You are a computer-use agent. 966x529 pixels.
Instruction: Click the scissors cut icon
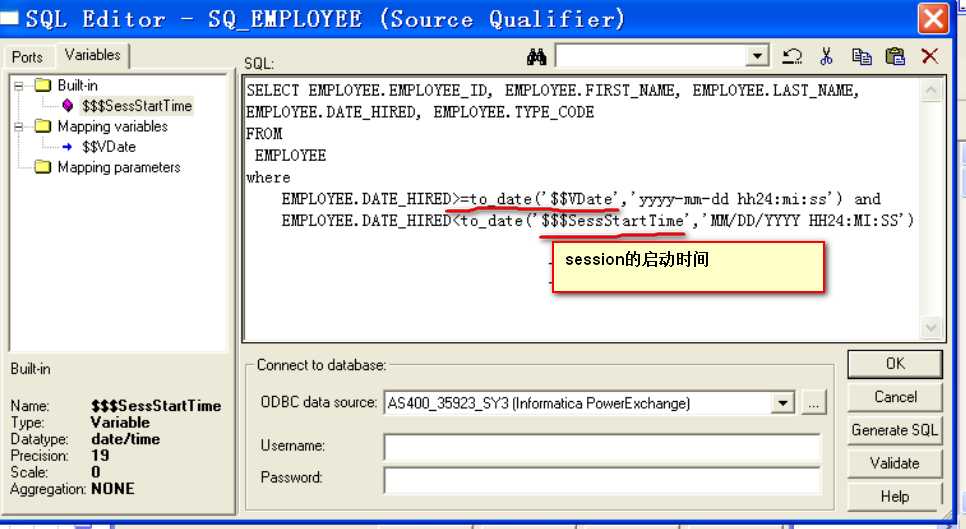click(x=826, y=57)
